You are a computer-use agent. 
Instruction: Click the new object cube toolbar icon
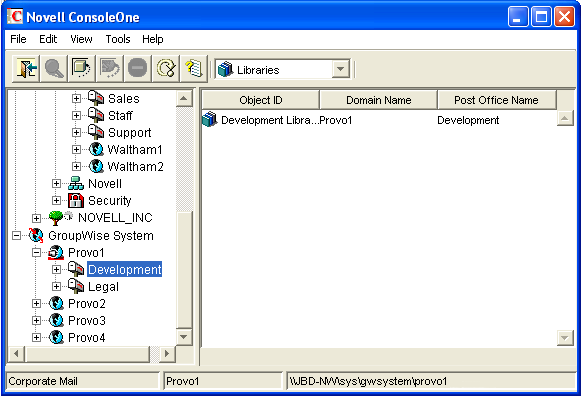pyautogui.click(x=82, y=69)
